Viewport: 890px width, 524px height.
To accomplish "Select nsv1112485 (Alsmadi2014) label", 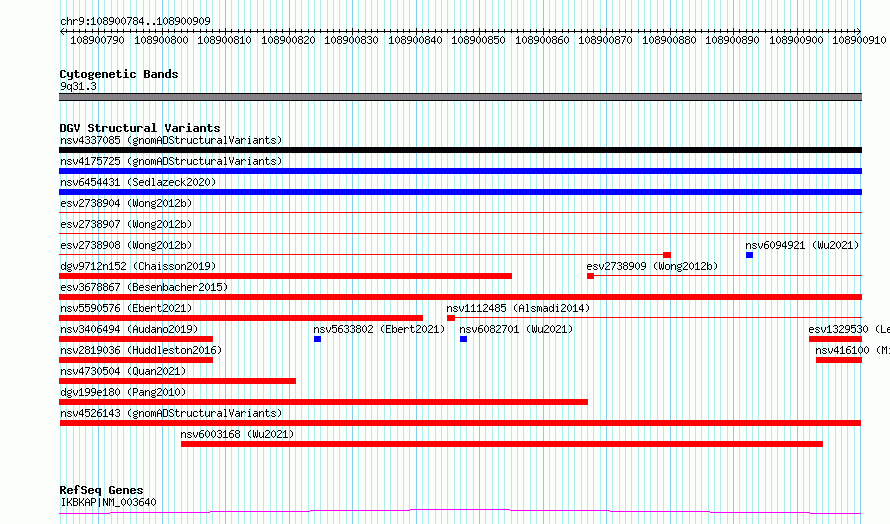I will [x=518, y=308].
